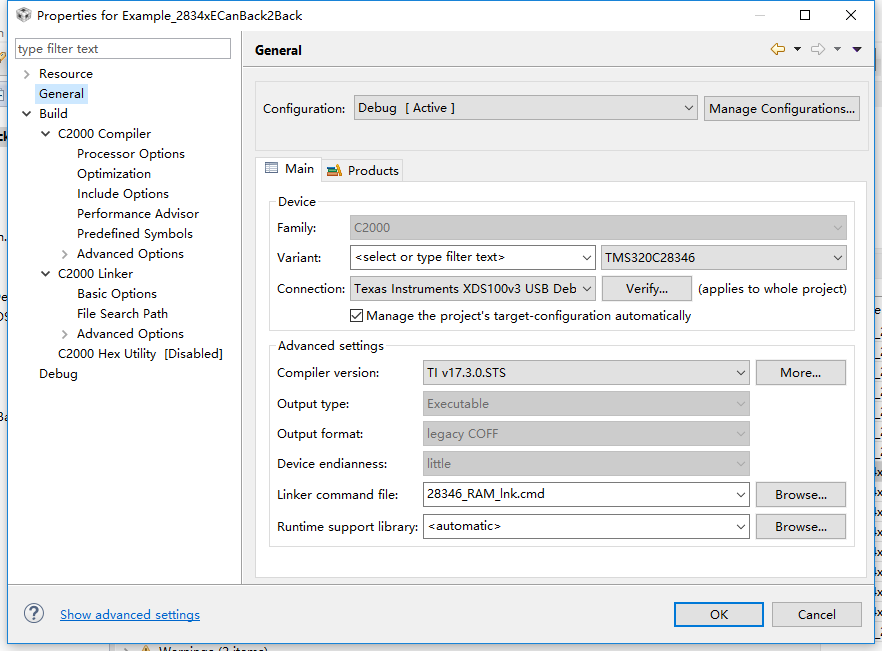Open the back history dropdown arrow
882x651 pixels.
pos(797,49)
